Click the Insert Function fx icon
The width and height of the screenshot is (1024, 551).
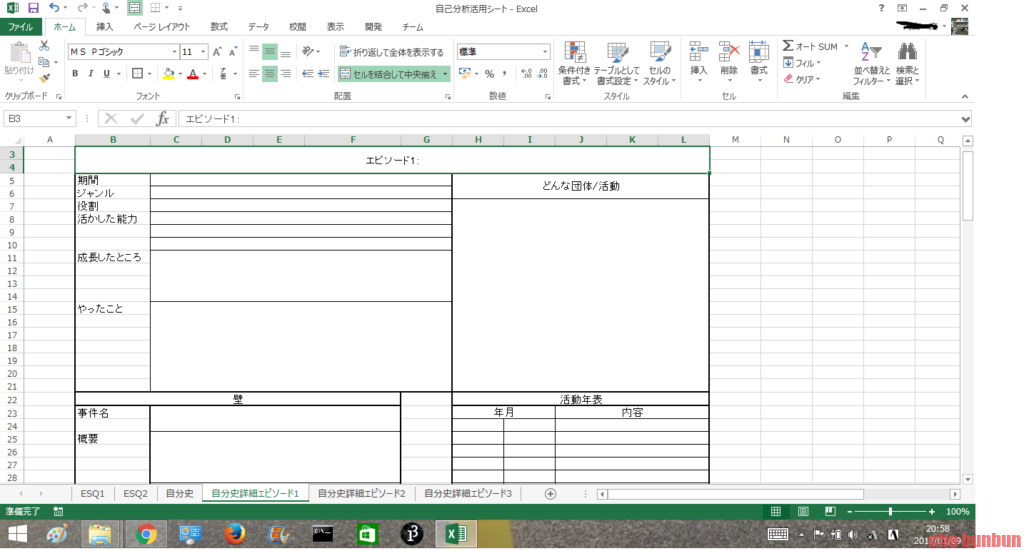[x=163, y=119]
